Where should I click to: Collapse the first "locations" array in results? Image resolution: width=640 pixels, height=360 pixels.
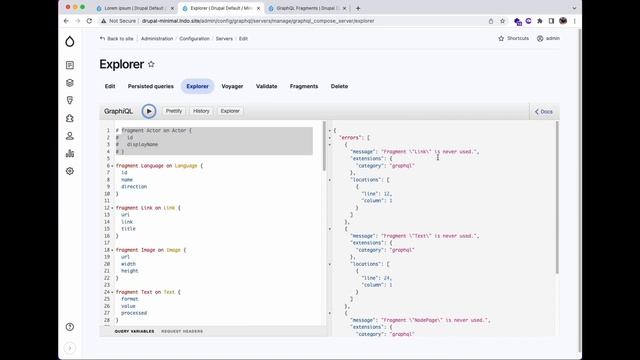tap(330, 180)
